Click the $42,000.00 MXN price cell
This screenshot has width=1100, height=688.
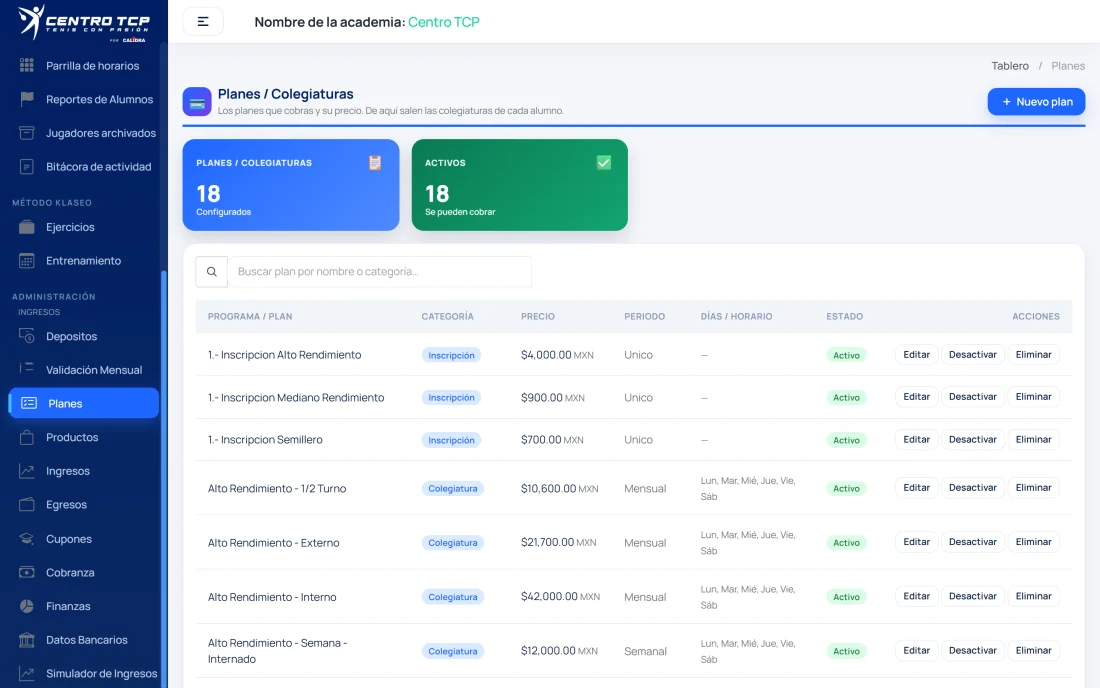pyautogui.click(x=560, y=596)
